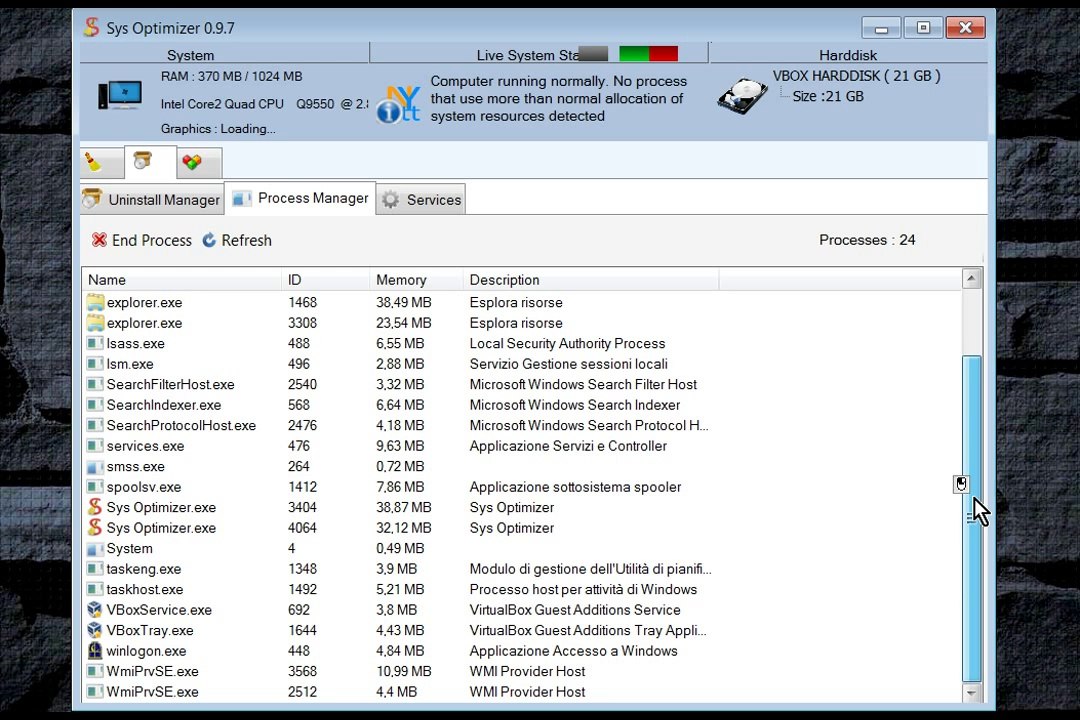Click the Processes : 24 counter

point(866,240)
